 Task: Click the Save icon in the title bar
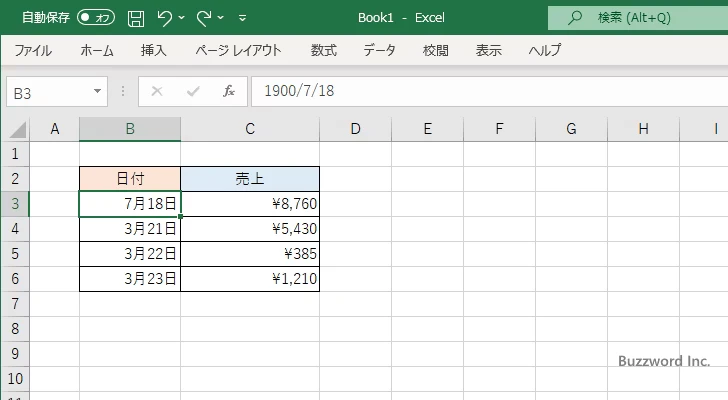click(136, 18)
